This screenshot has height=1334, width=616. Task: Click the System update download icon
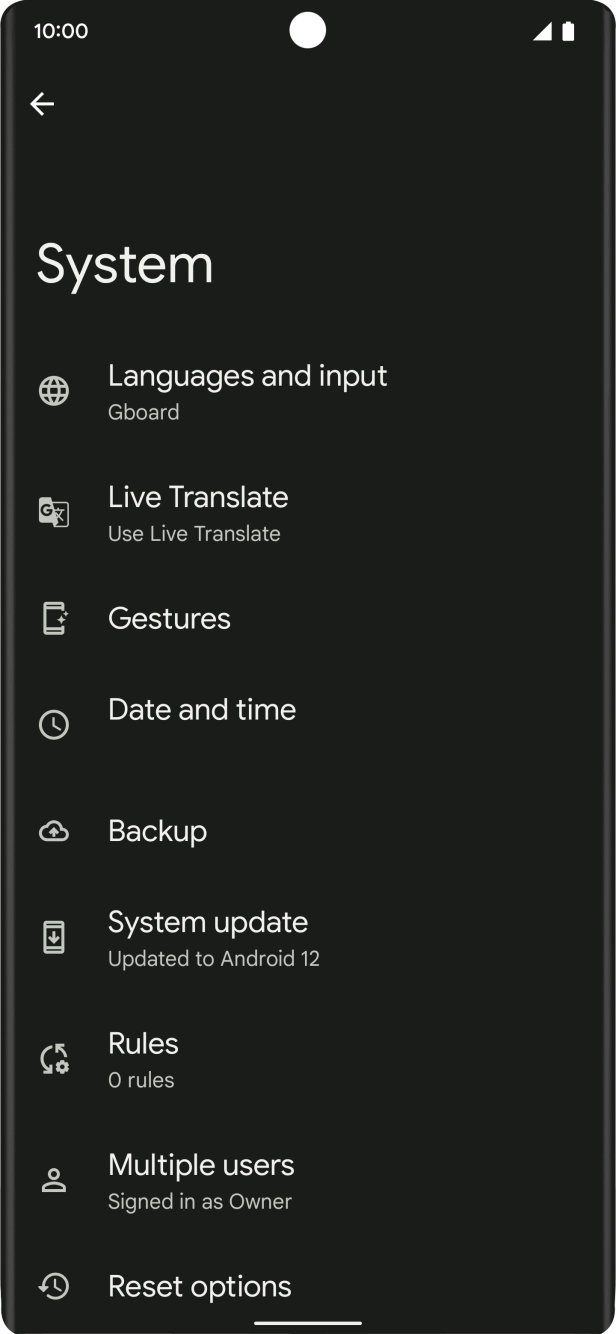pyautogui.click(x=53, y=937)
